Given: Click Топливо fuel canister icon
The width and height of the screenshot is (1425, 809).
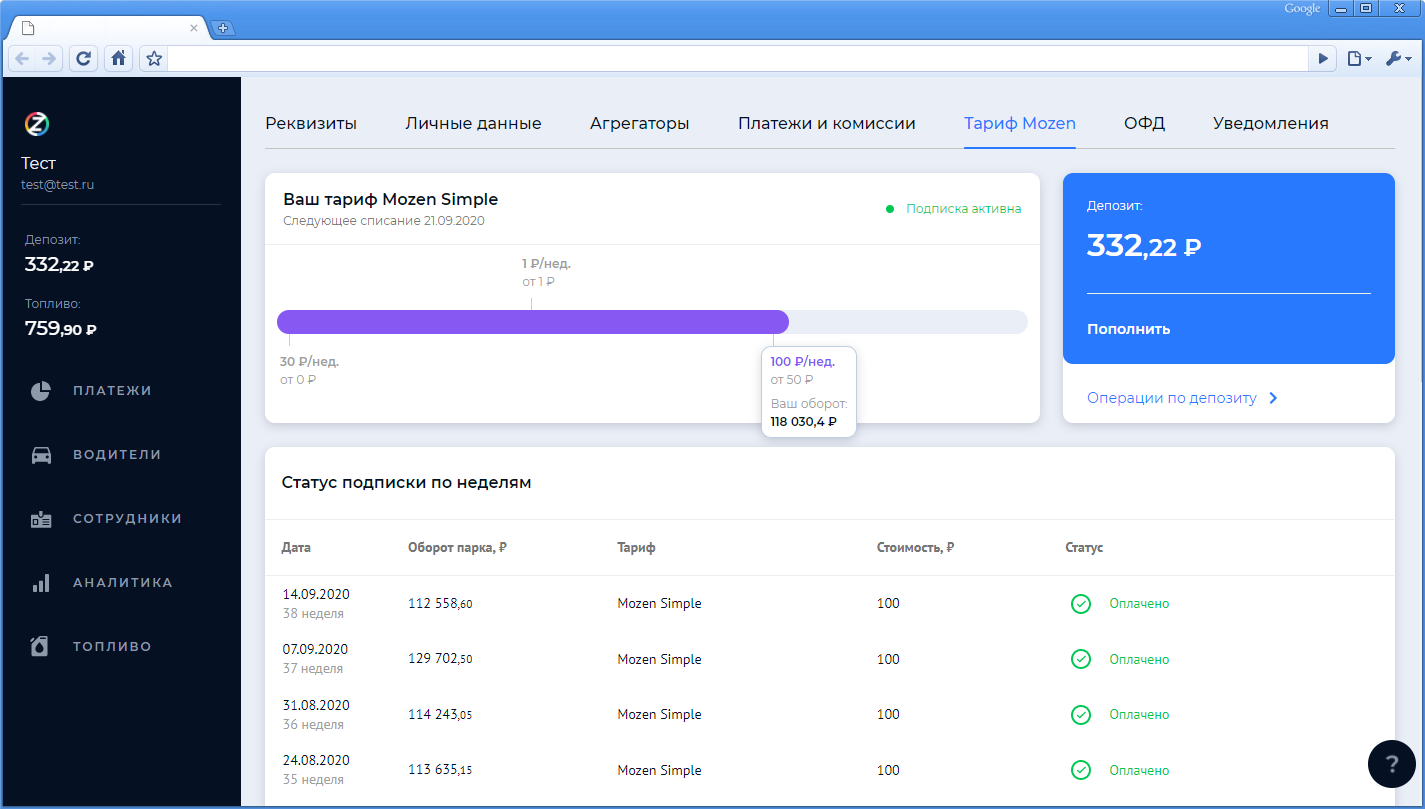Looking at the screenshot, I should (40, 647).
